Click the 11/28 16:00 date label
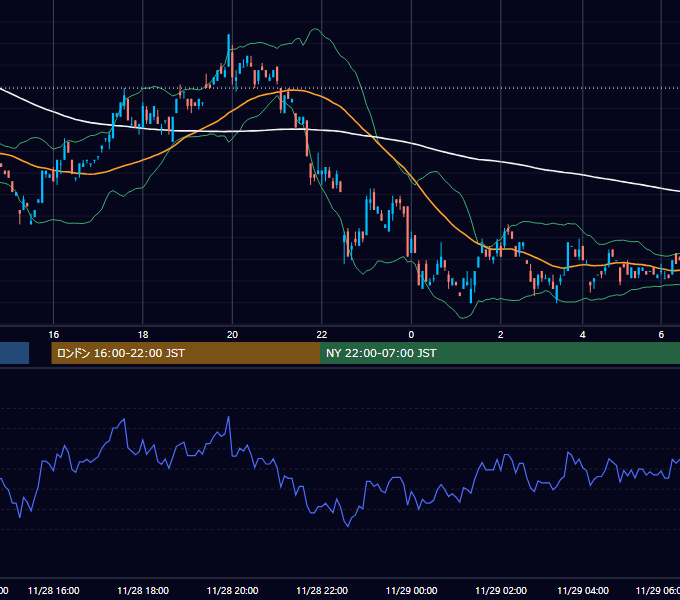The width and height of the screenshot is (680, 600). coord(53,590)
